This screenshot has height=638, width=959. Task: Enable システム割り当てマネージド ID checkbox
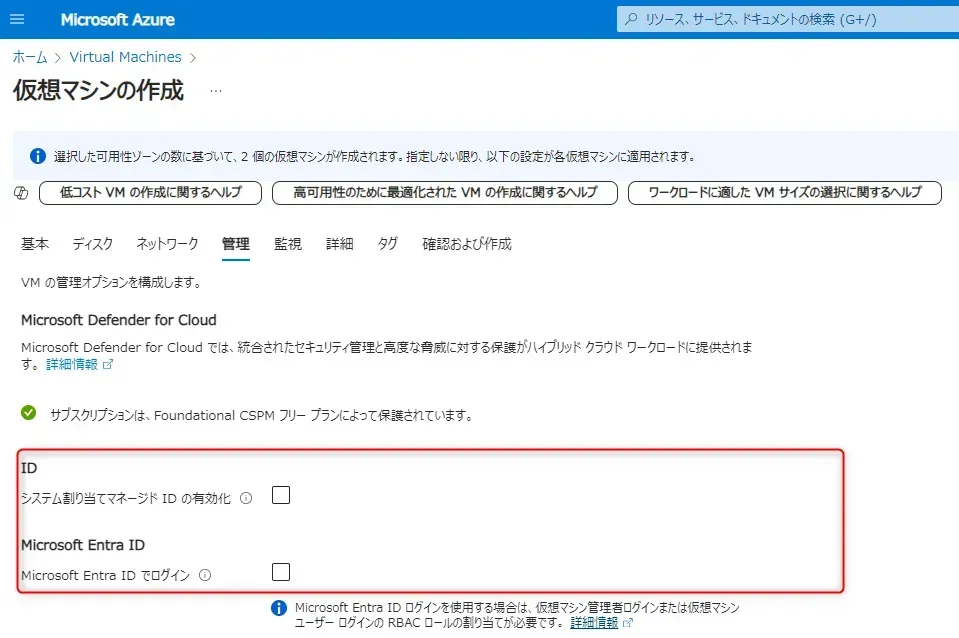pos(281,495)
